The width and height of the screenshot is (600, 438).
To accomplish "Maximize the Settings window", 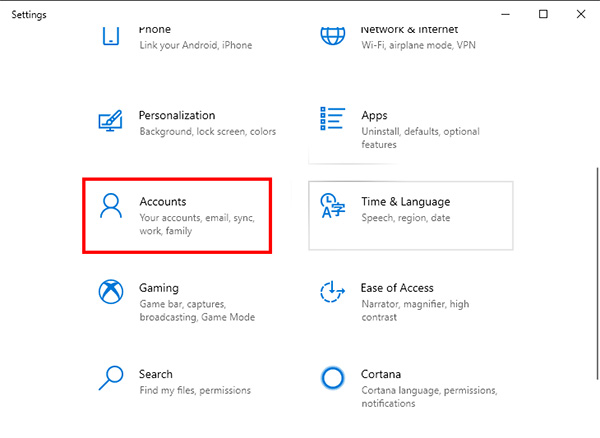I will click(x=543, y=15).
